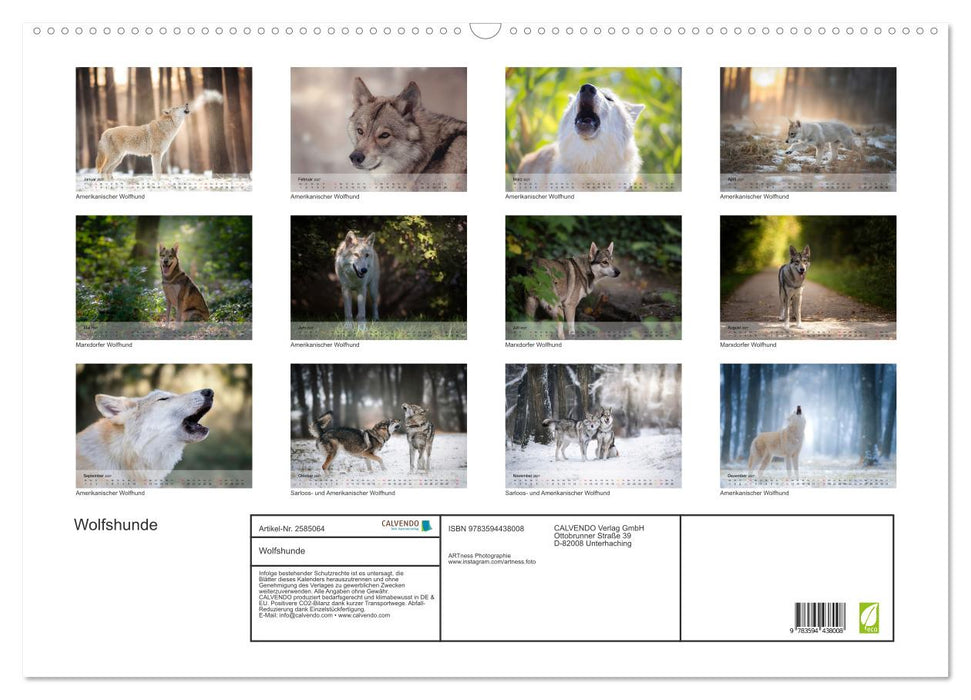Click the Ottobrunner Straße 39 address line
The width and height of the screenshot is (971, 700).
[x=593, y=536]
